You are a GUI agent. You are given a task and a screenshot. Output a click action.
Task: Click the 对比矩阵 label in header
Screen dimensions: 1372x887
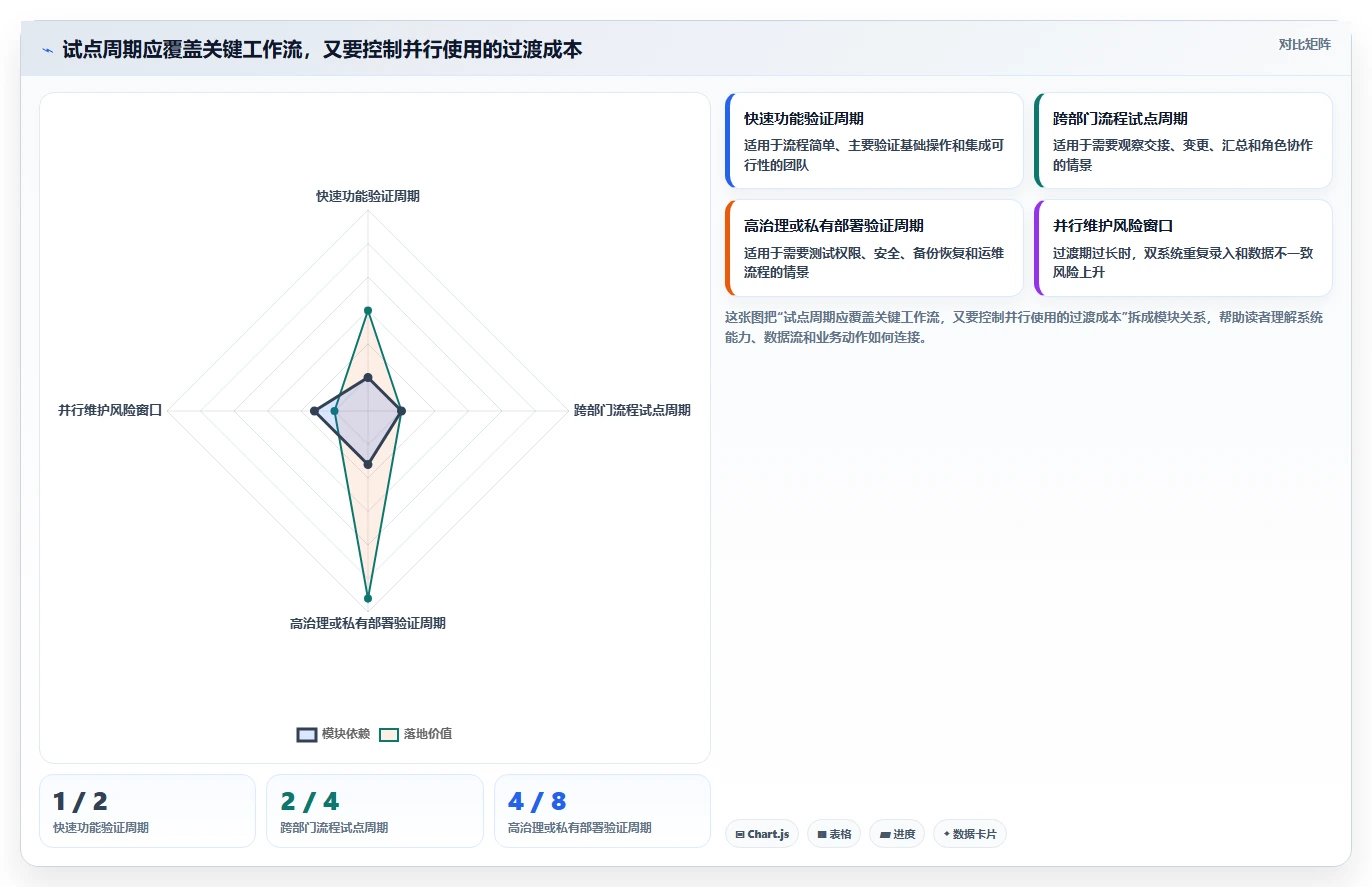[x=1304, y=44]
